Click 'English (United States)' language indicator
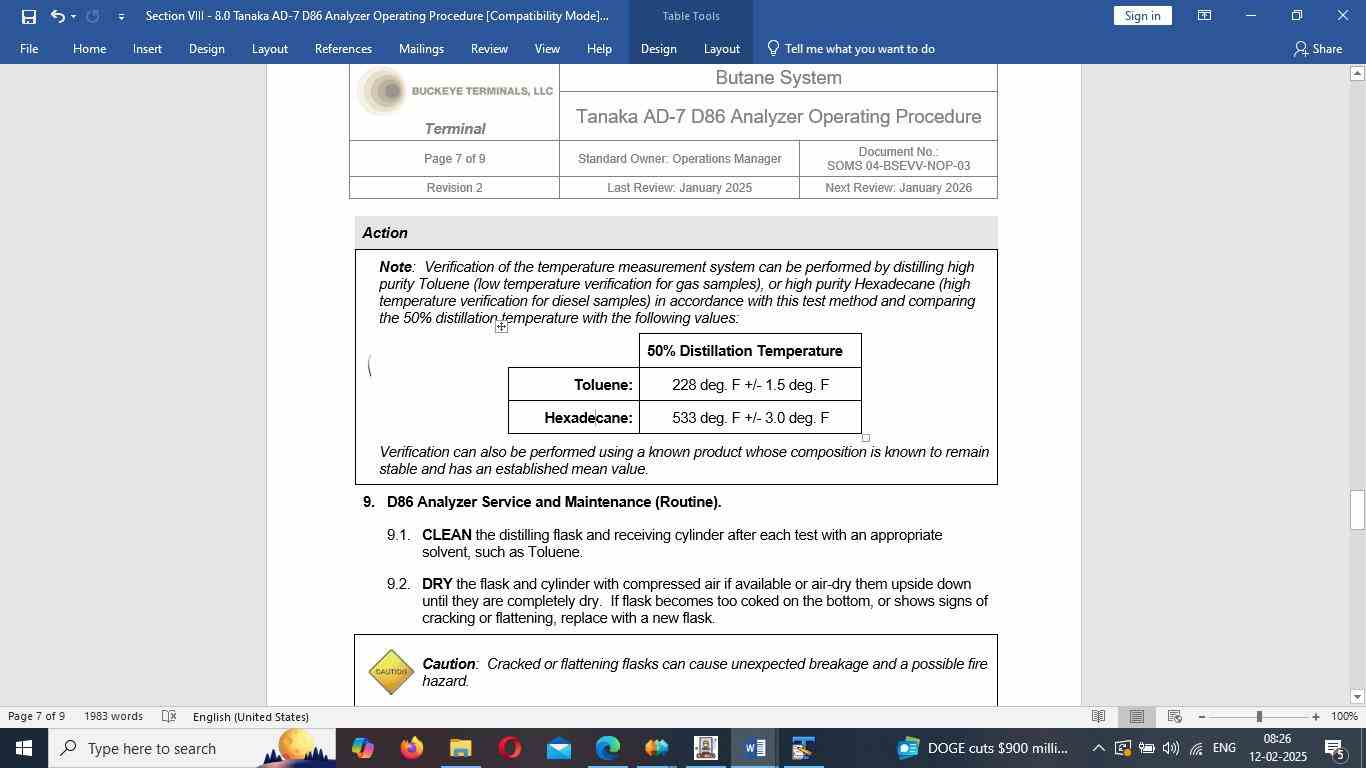 point(250,716)
